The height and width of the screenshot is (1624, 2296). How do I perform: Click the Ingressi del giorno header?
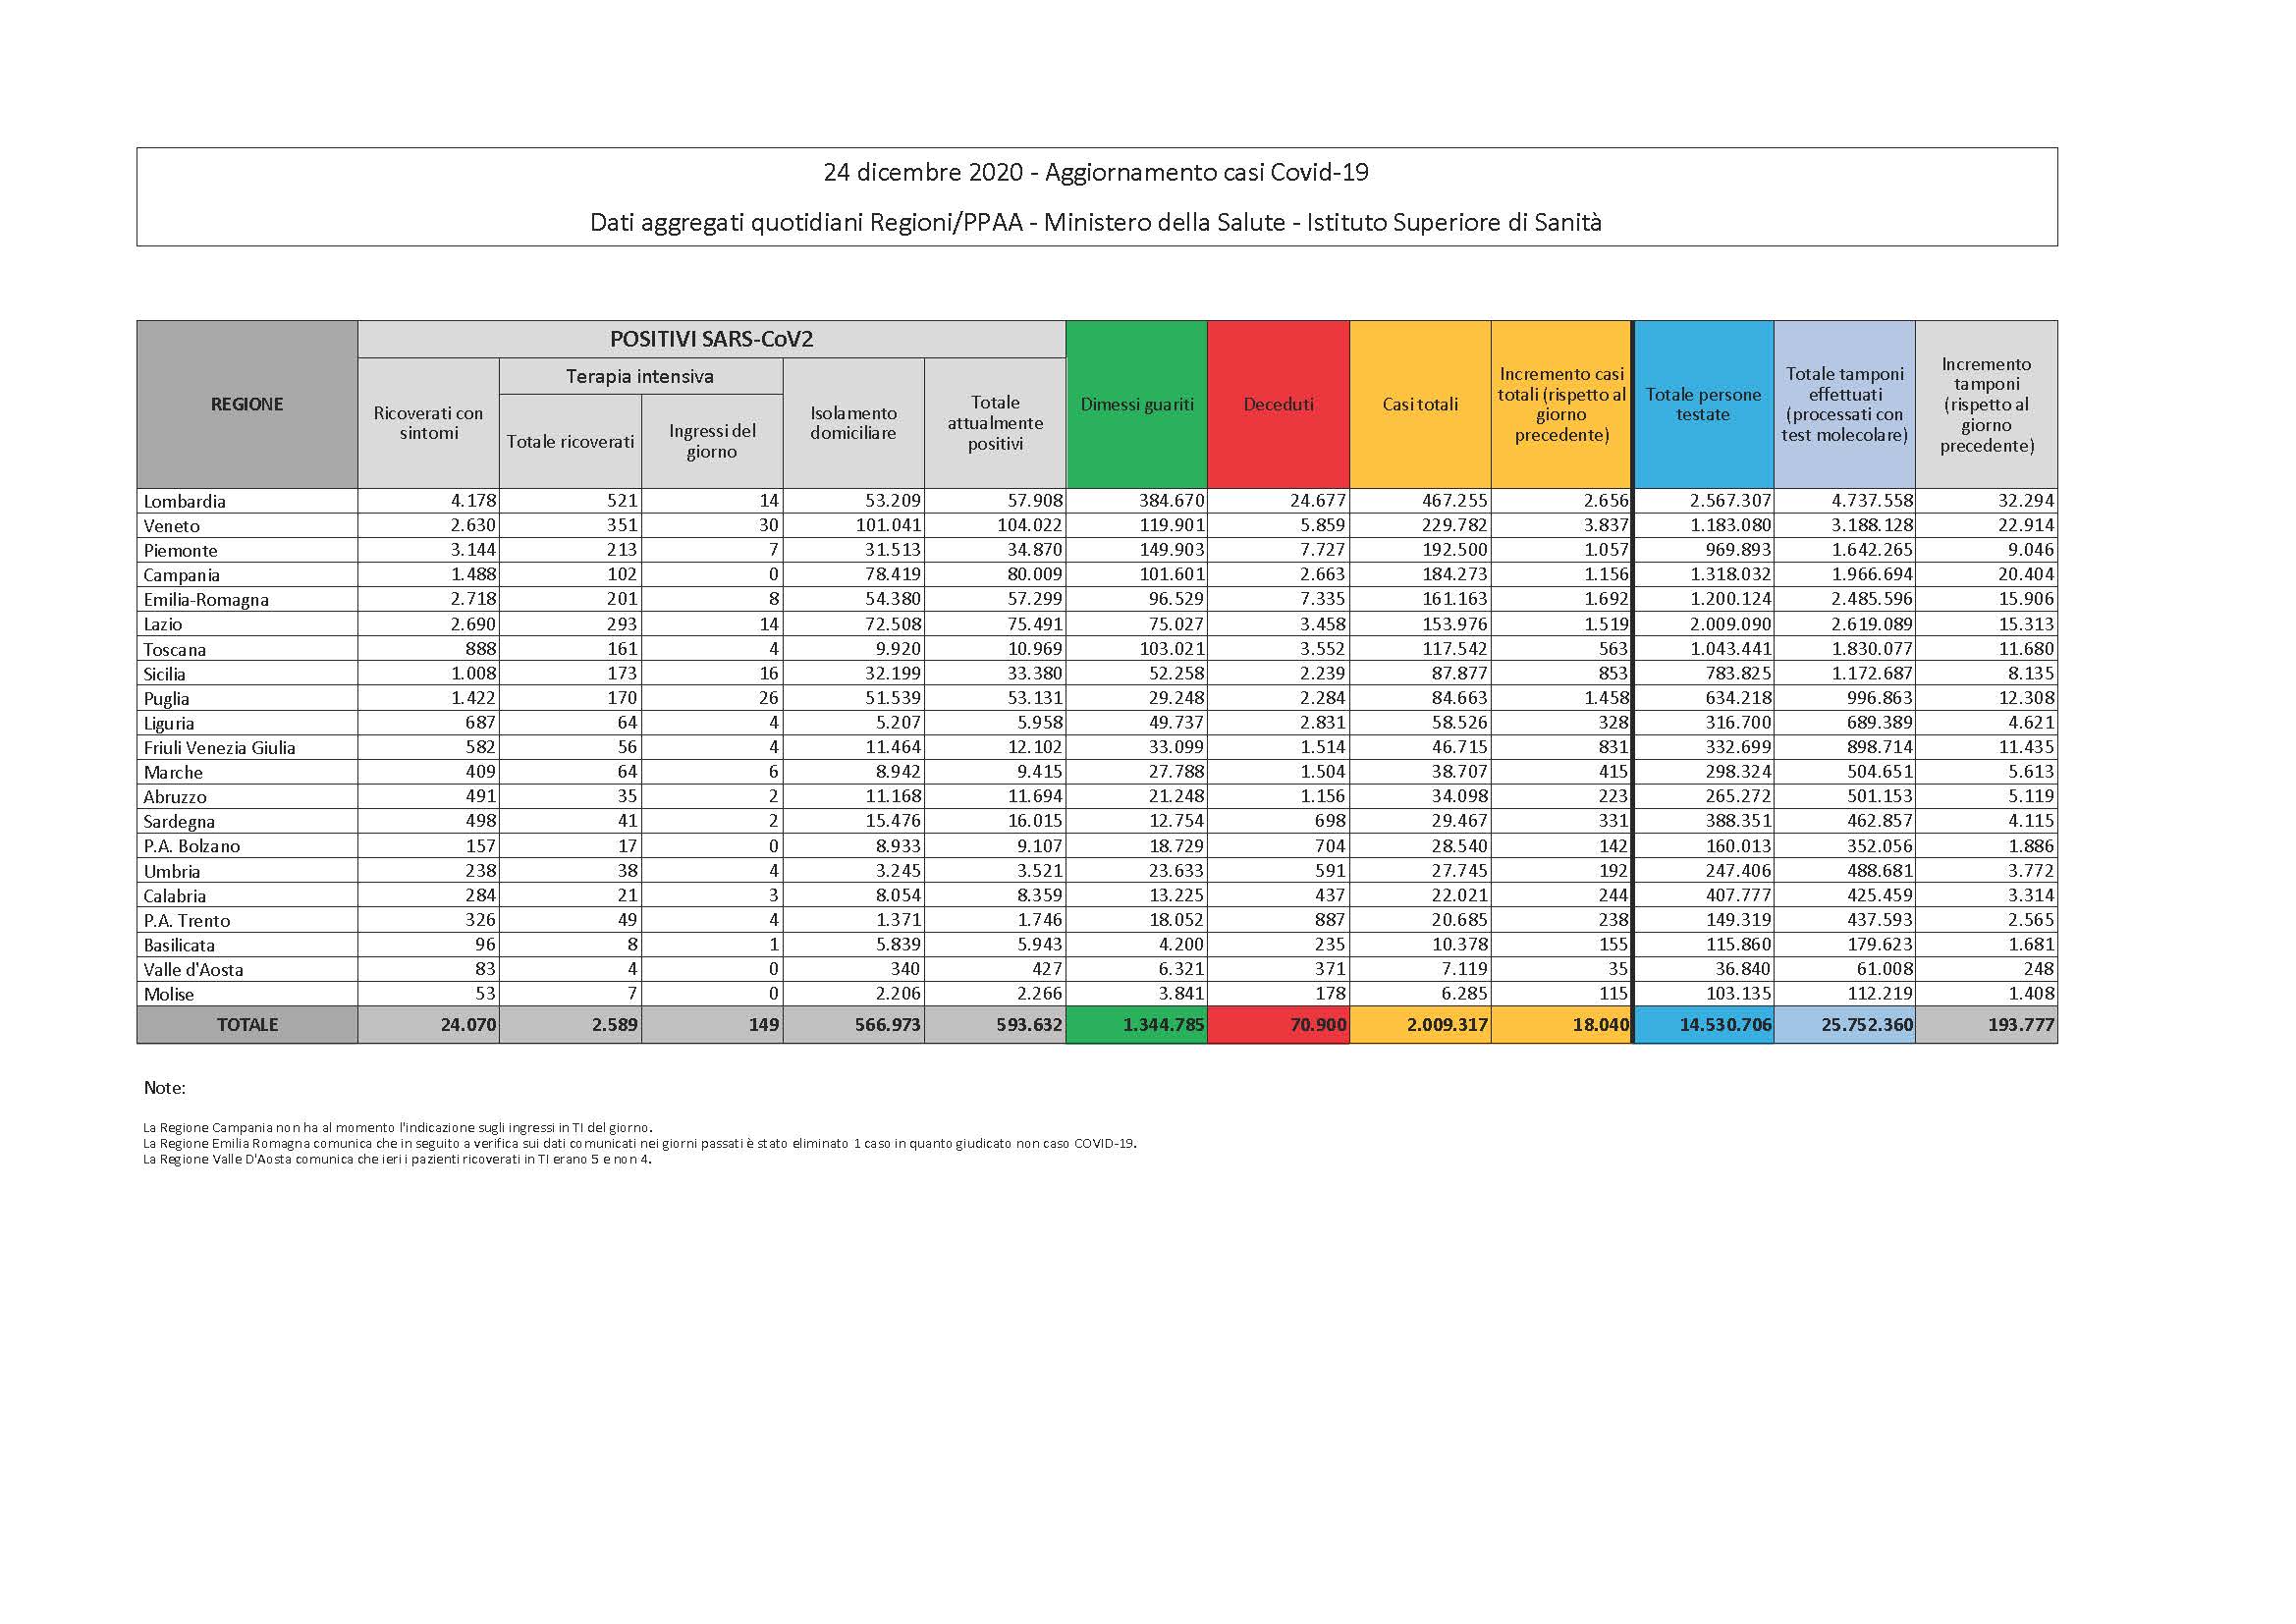click(712, 441)
